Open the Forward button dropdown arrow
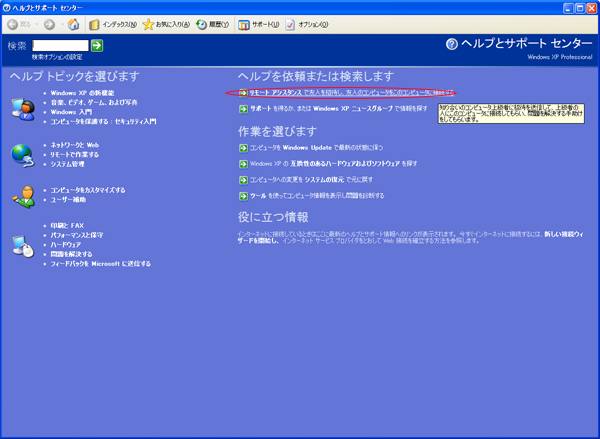 (62, 24)
